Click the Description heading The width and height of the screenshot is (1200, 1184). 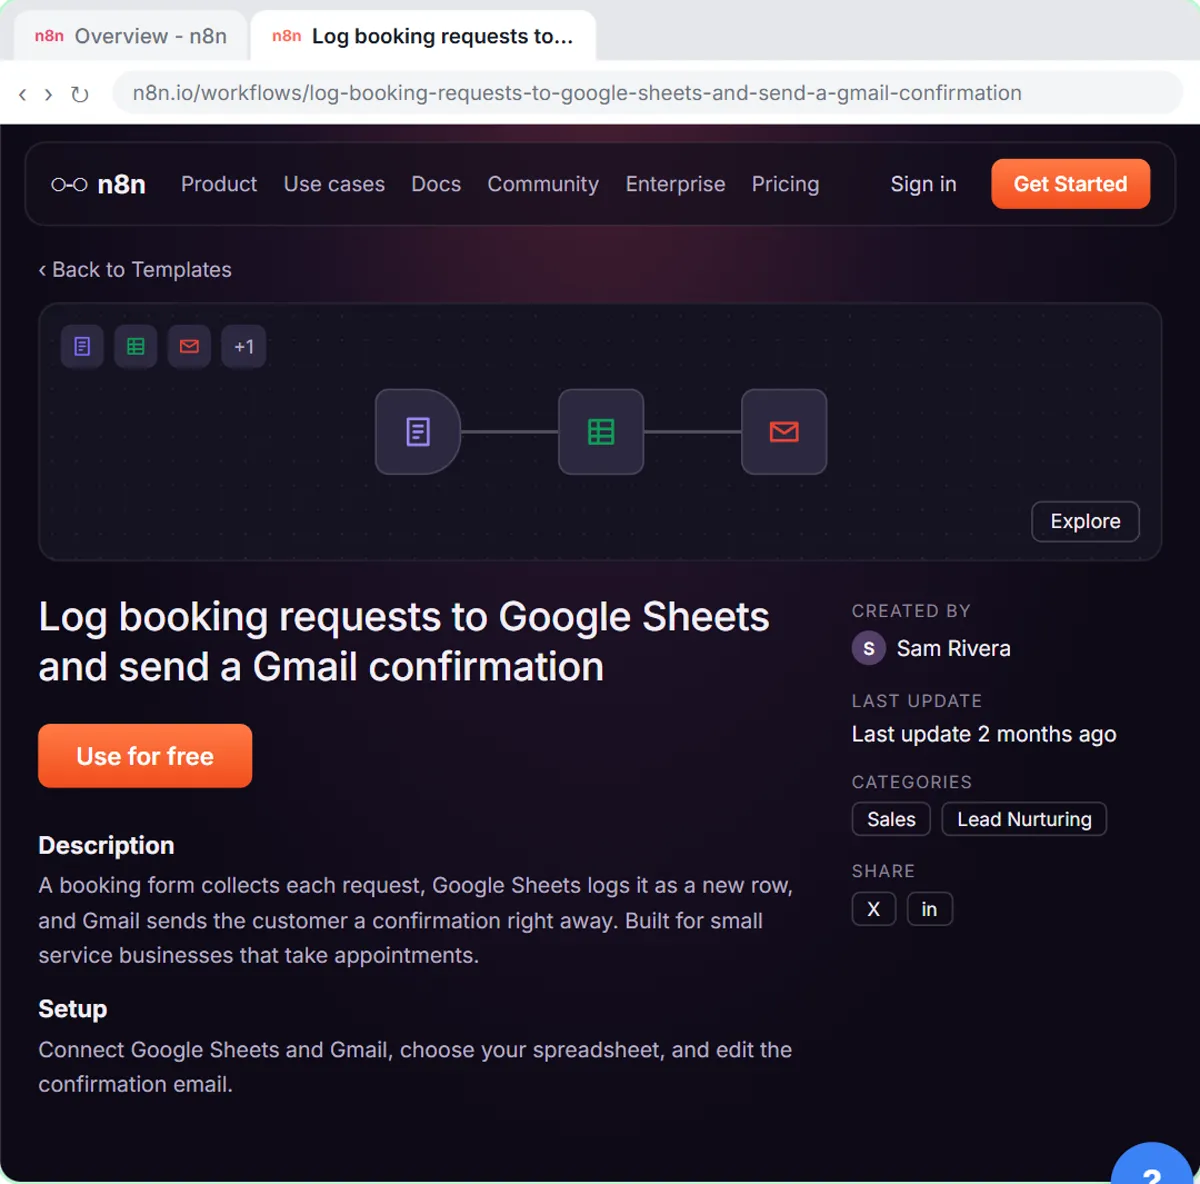106,845
